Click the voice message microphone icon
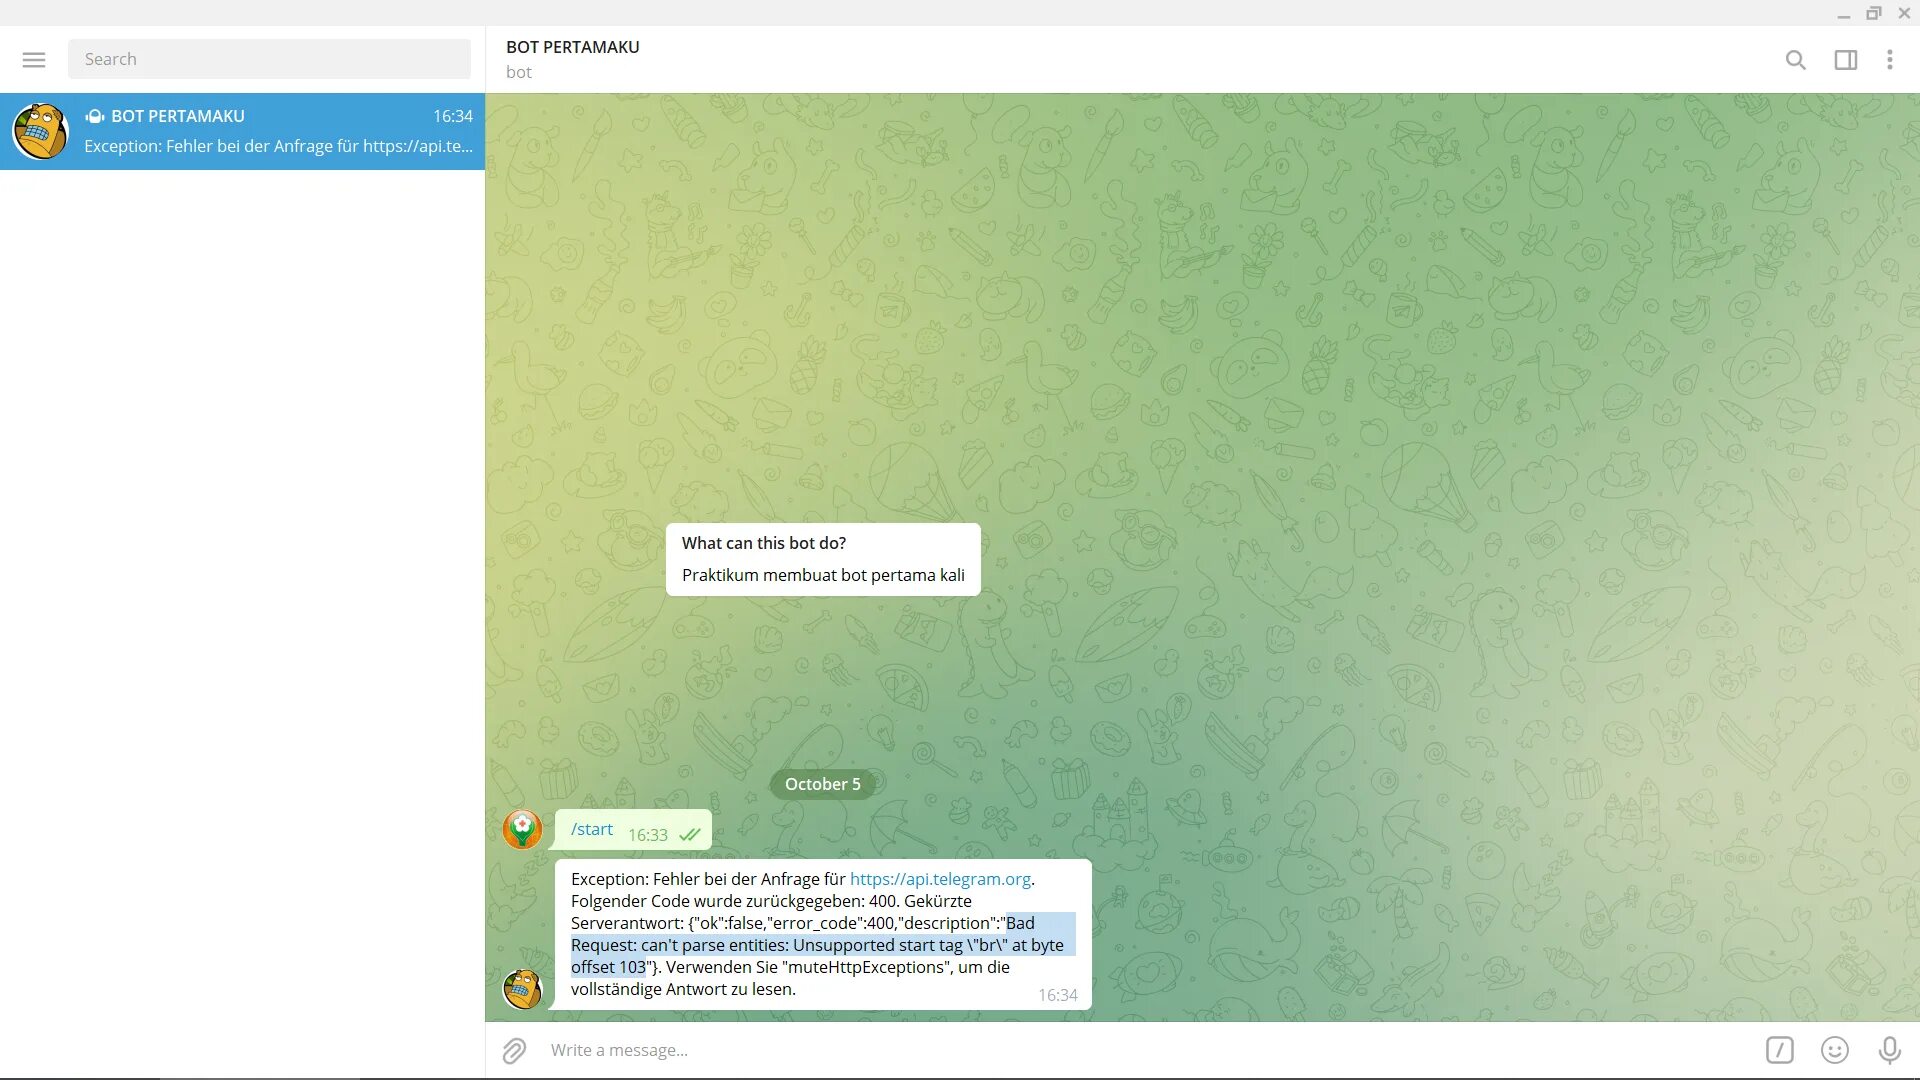 coord(1889,1050)
